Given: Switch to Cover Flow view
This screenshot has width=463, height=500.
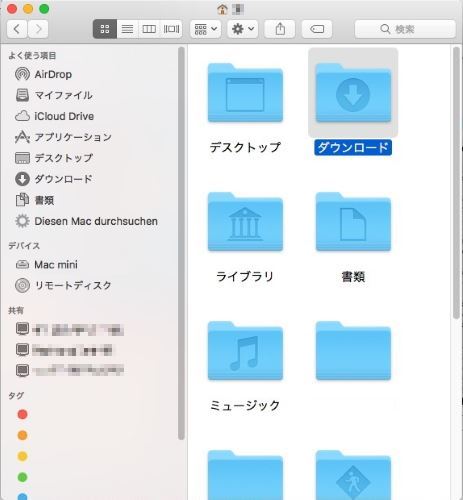Looking at the screenshot, I should pyautogui.click(x=171, y=29).
